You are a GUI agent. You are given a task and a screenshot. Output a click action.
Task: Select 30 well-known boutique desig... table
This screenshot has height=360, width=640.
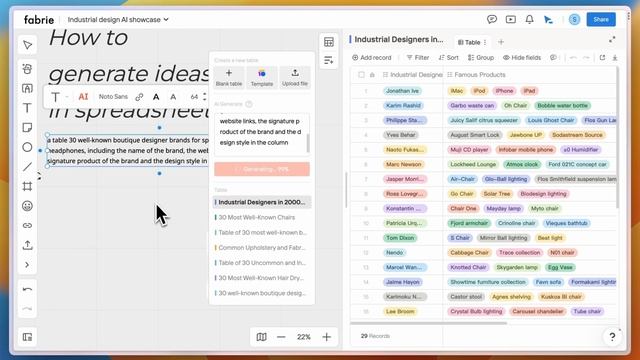click(x=262, y=293)
